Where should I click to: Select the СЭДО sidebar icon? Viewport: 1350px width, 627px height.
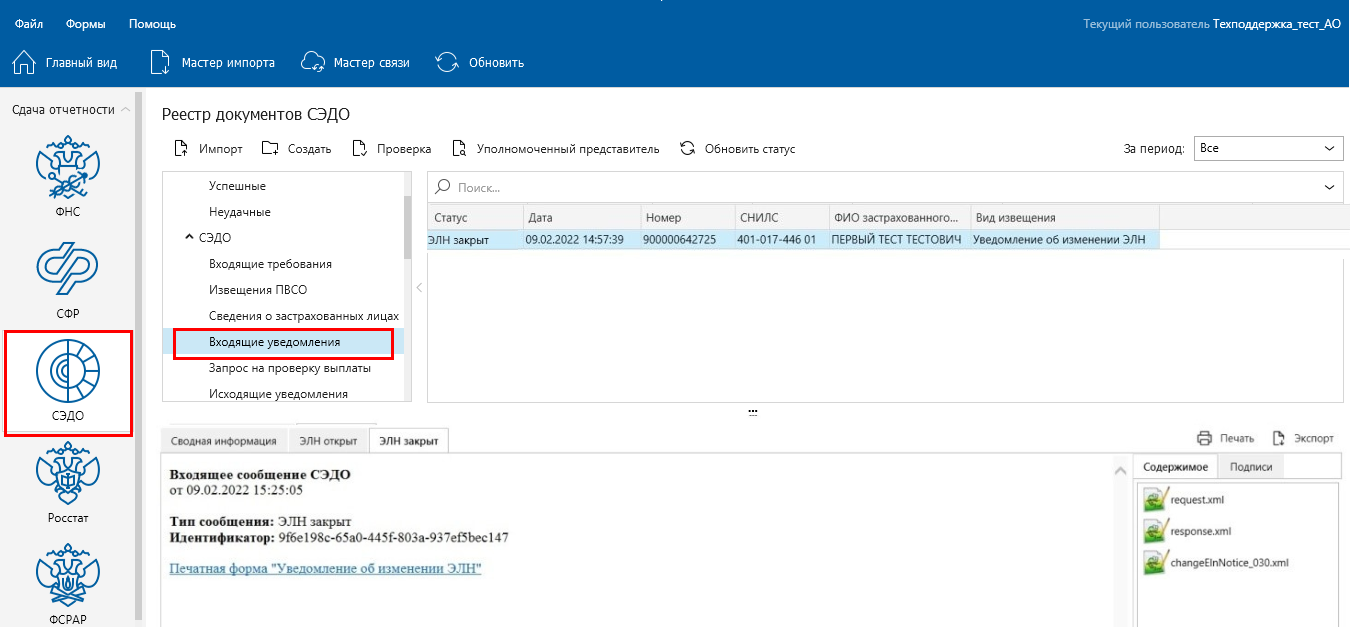68,371
